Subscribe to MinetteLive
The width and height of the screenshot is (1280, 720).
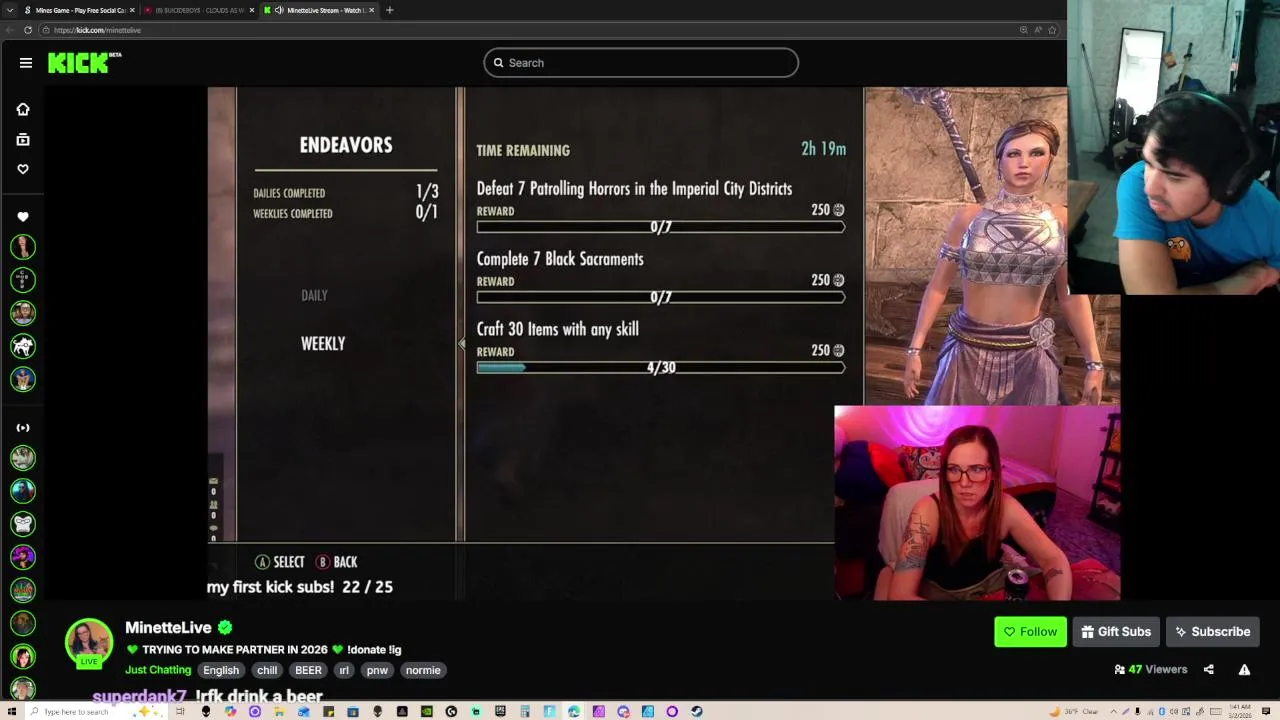1212,632
